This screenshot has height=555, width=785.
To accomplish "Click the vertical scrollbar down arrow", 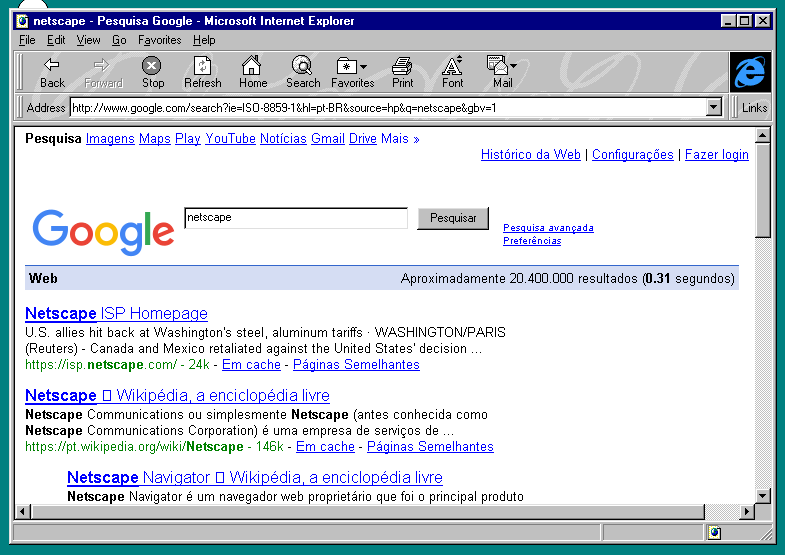I will (763, 495).
